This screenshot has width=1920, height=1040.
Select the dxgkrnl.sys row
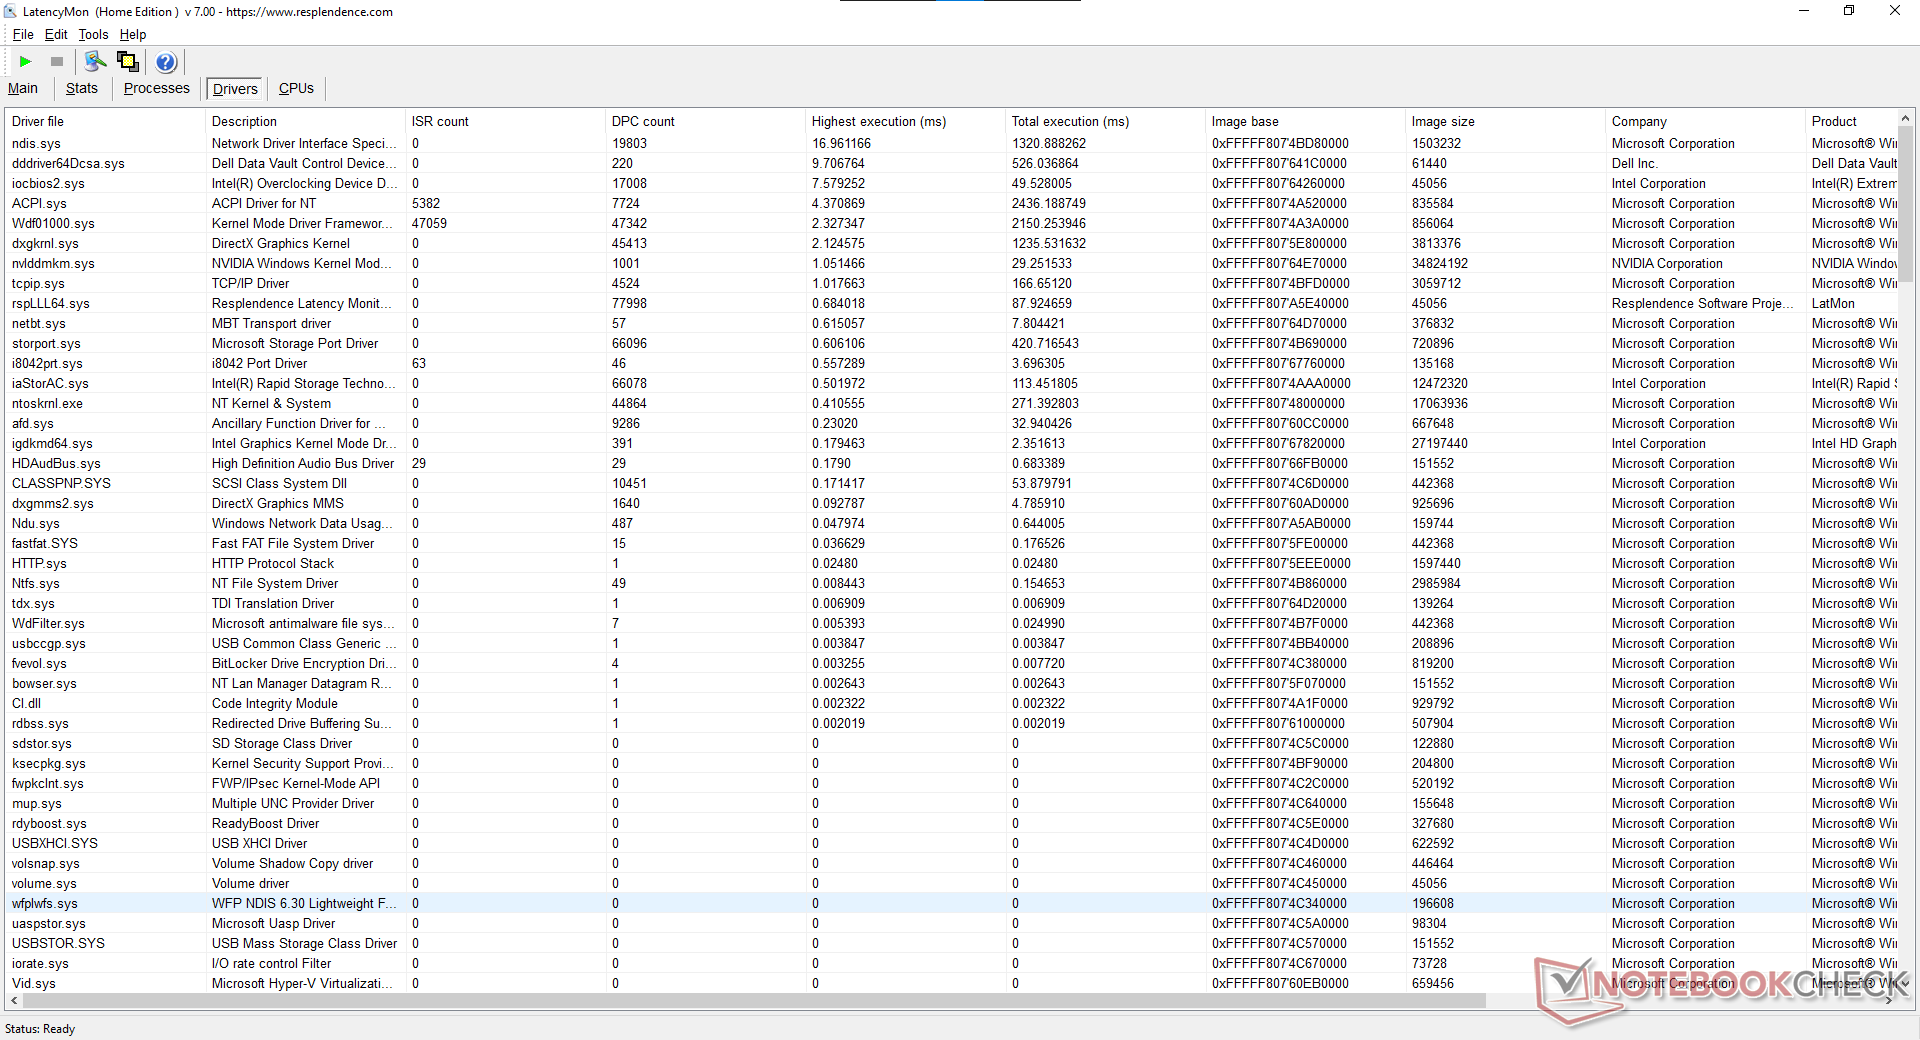click(x=952, y=243)
